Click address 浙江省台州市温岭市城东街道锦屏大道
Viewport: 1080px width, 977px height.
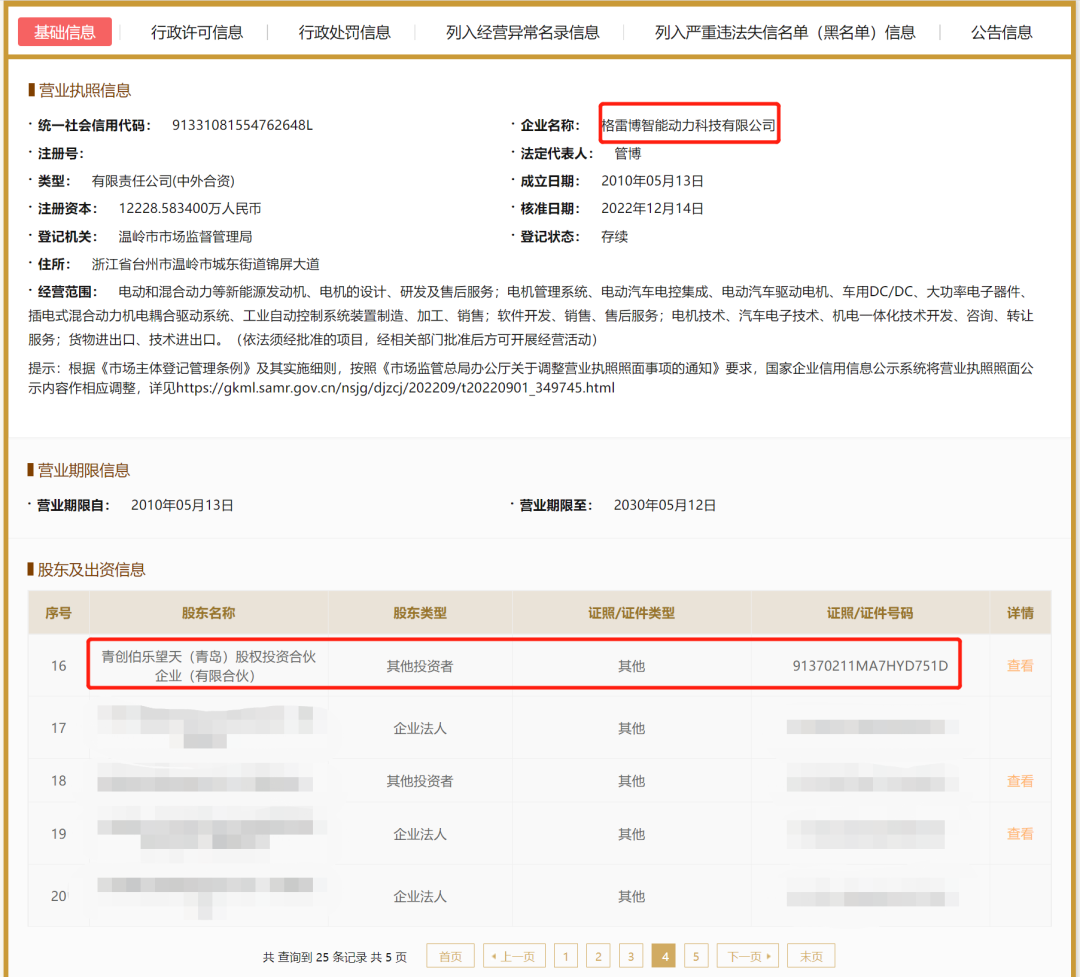(x=205, y=264)
